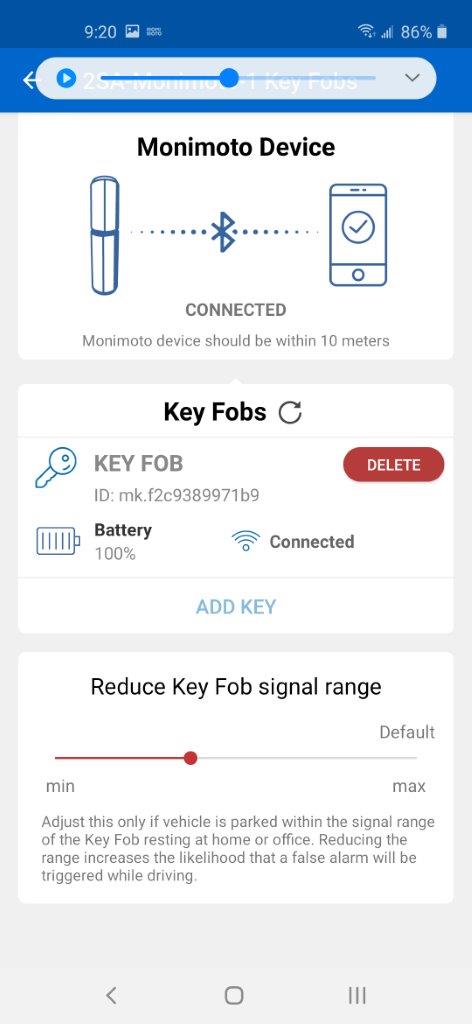Viewport: 472px width, 1024px height.
Task: Tap the battery level icon
Action: click(x=58, y=541)
